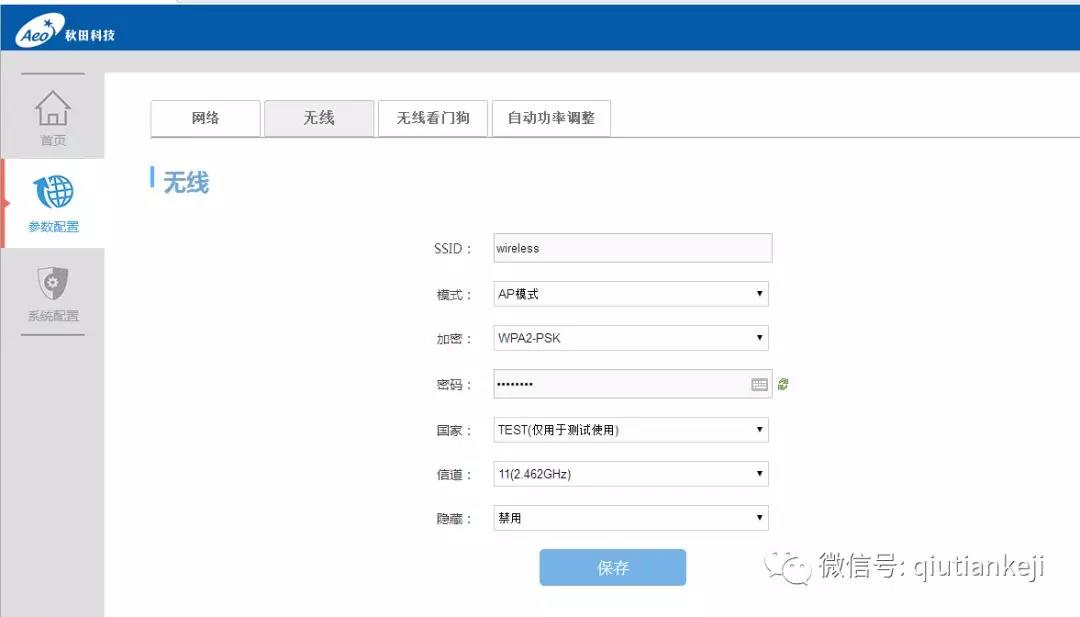Open 参数配置 globe icon in sidebar

53,194
